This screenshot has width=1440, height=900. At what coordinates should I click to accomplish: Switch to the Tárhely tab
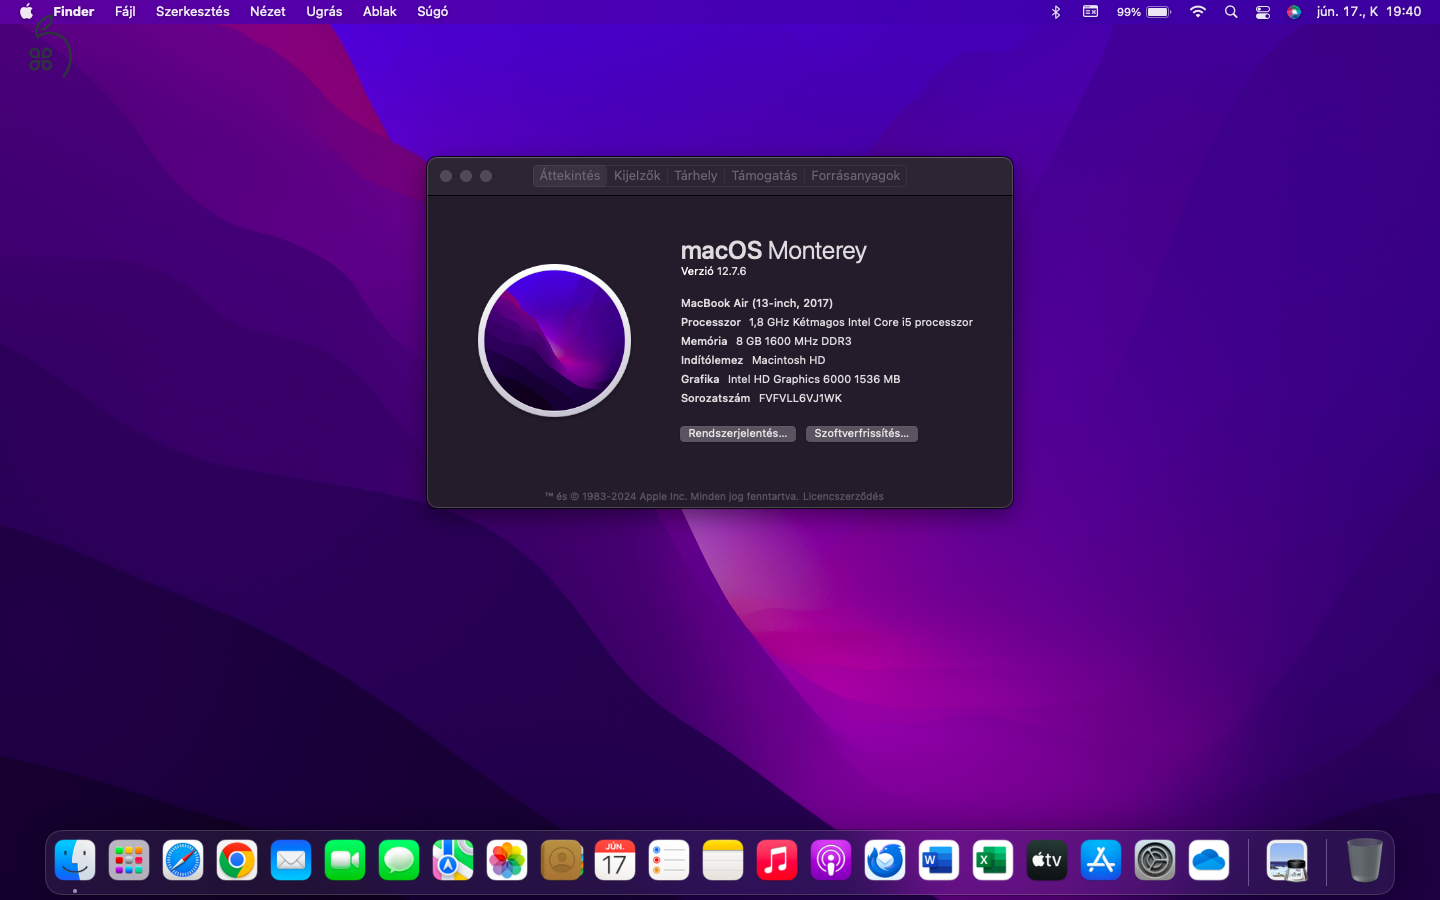tap(696, 176)
